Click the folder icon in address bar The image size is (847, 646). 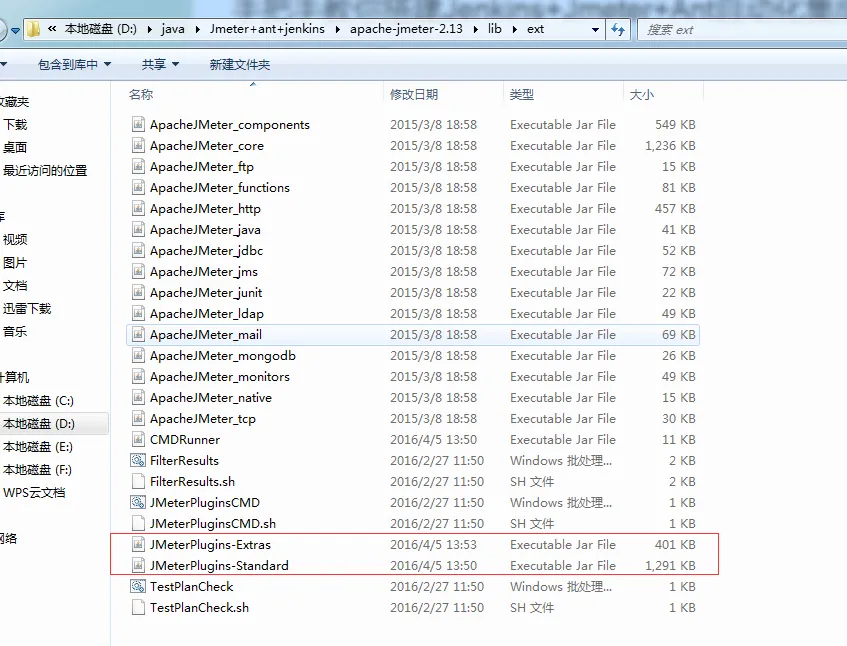[x=33, y=29]
